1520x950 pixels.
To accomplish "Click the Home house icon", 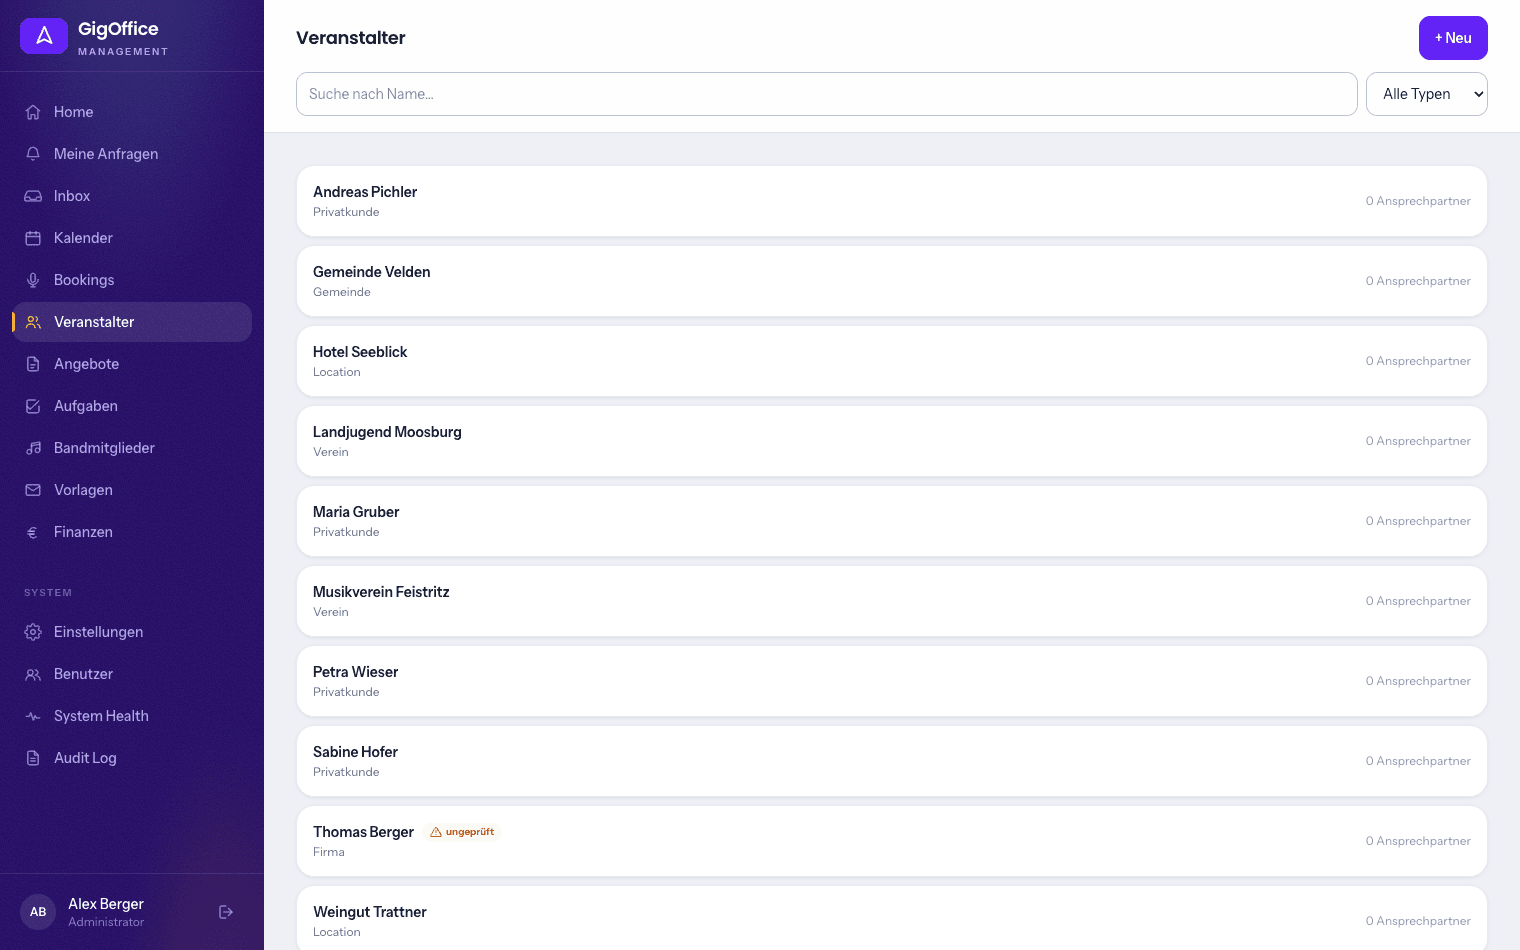I will [x=33, y=112].
